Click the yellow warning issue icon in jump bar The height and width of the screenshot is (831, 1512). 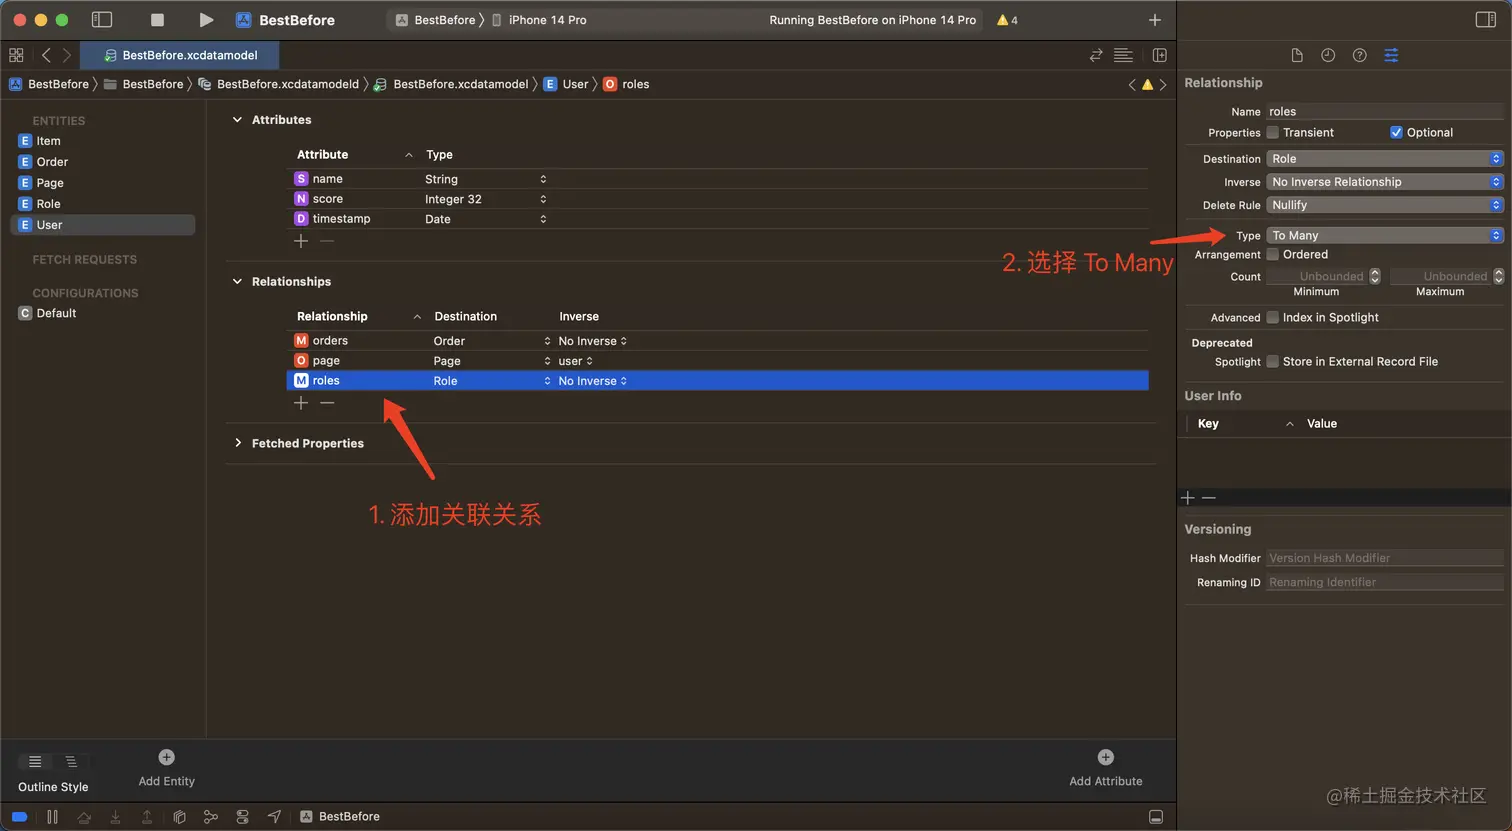1147,84
